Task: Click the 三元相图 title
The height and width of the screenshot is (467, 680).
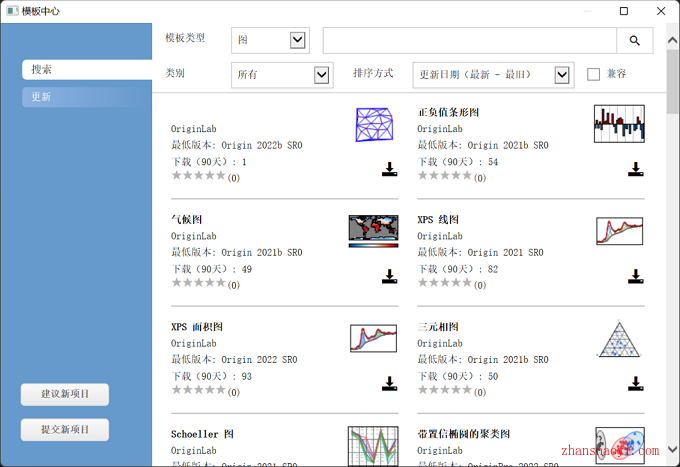Action: click(438, 327)
